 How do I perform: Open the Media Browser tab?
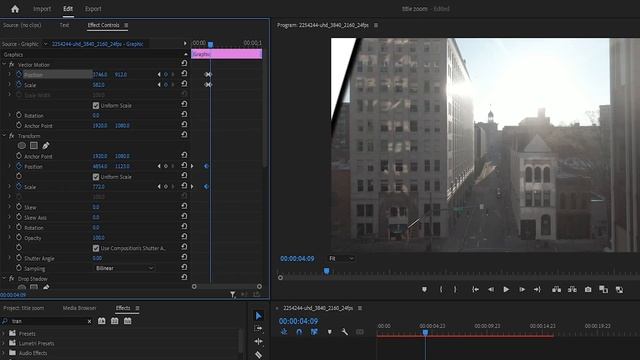[80, 308]
